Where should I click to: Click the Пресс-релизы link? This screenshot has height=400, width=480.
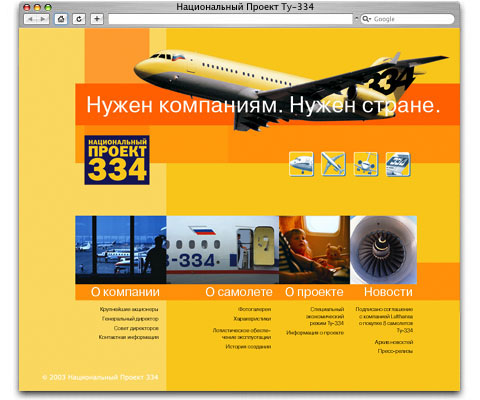click(395, 351)
